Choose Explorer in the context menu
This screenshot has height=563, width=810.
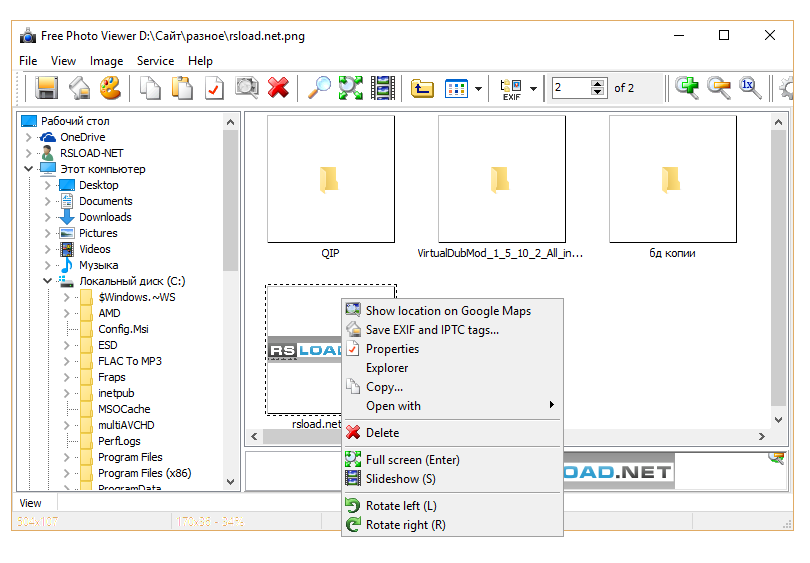pyautogui.click(x=452, y=368)
